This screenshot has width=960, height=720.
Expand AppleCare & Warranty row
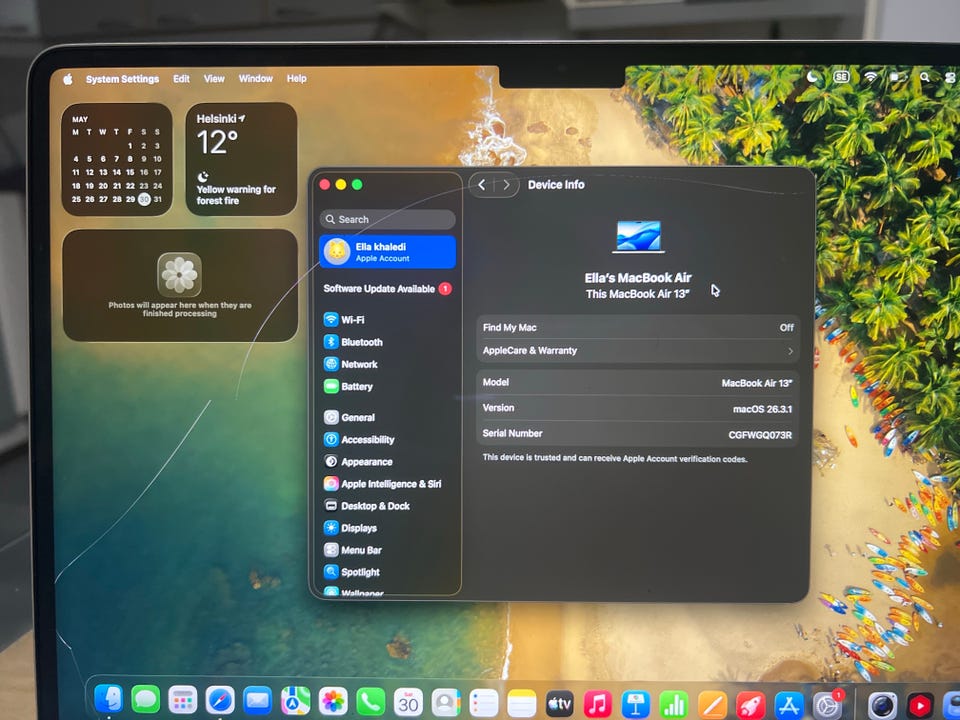pos(637,351)
